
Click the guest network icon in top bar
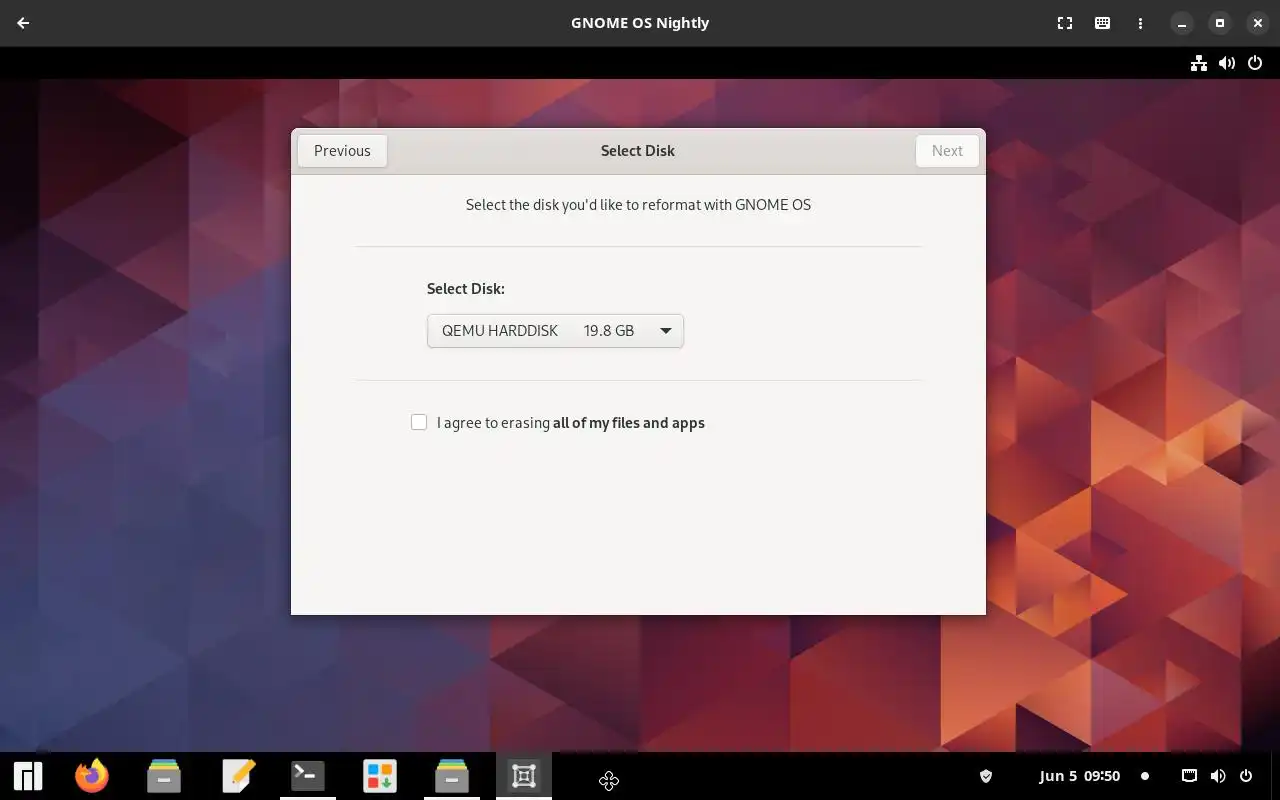click(1198, 63)
